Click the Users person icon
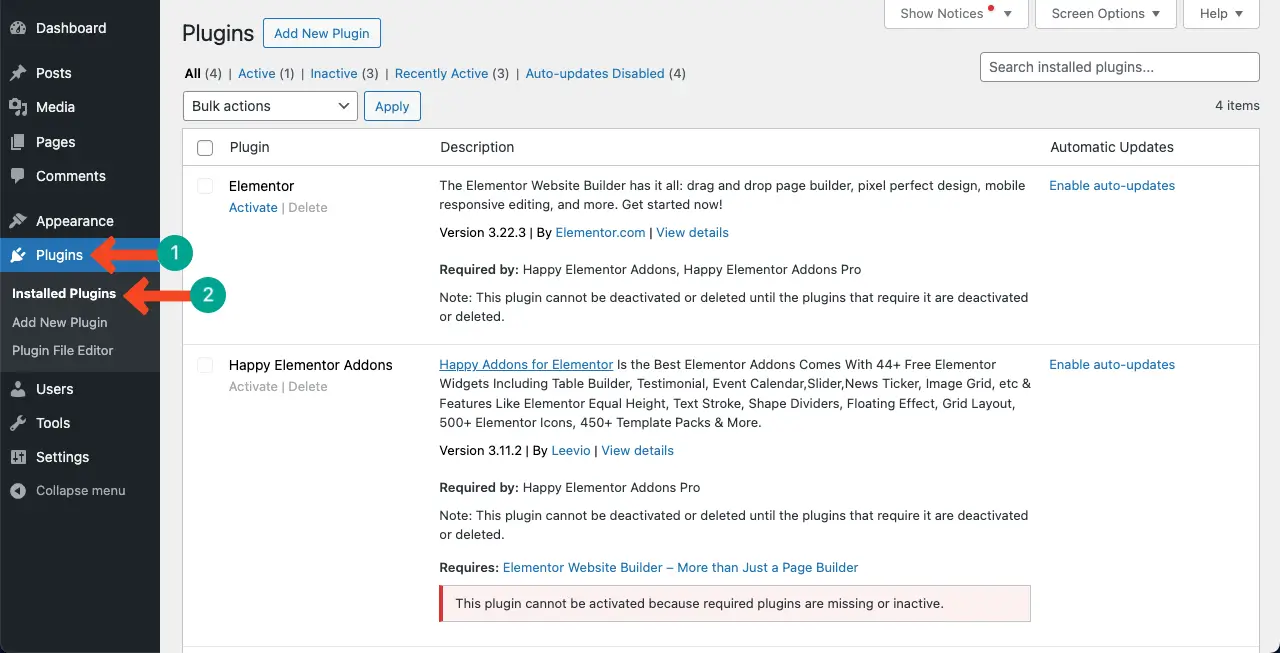Screen dimensions: 1280x653 (x=18, y=389)
